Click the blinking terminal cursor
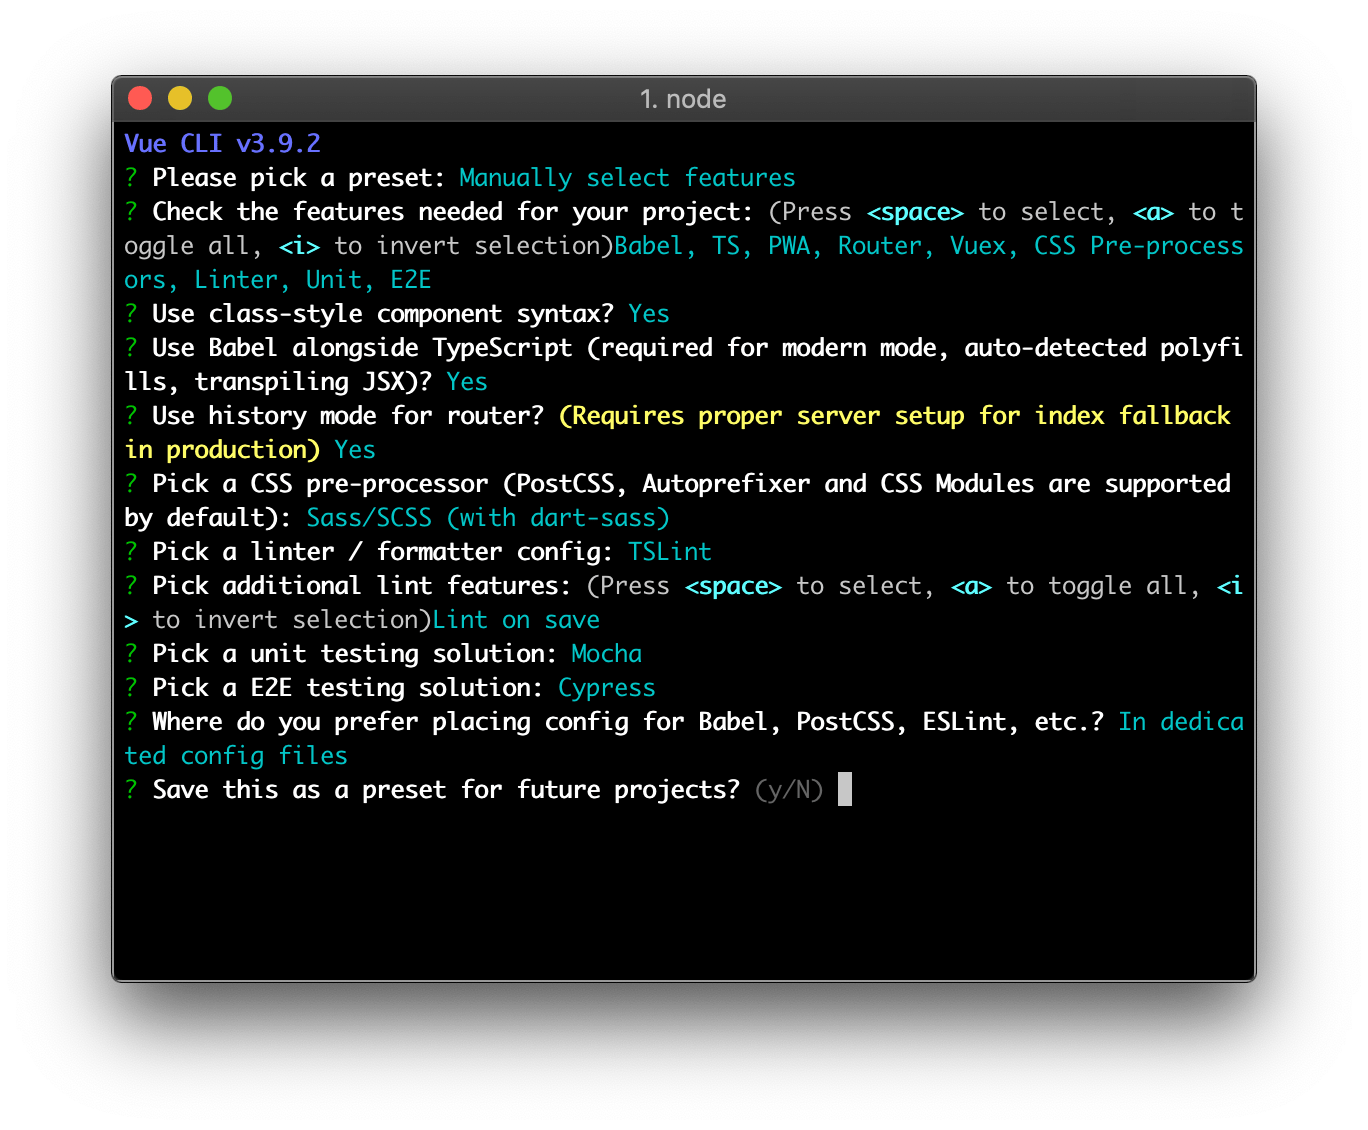 (845, 789)
